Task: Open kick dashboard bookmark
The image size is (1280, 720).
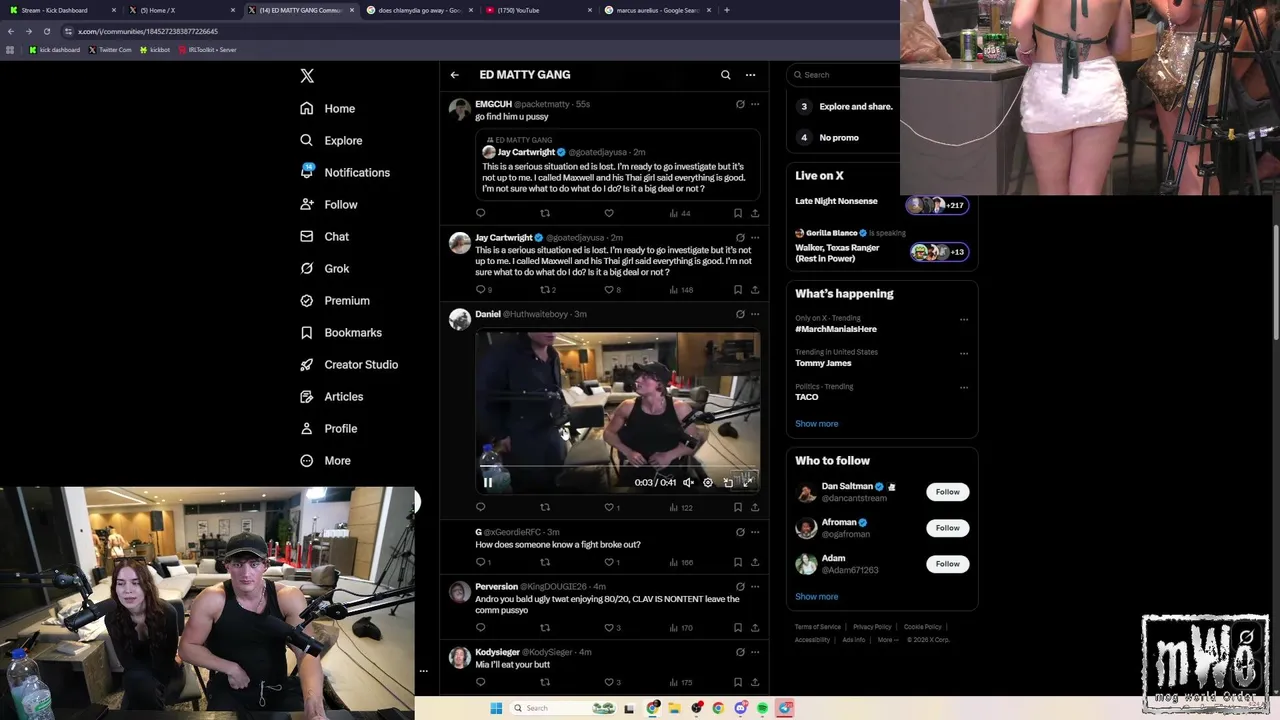Action: tap(54, 49)
